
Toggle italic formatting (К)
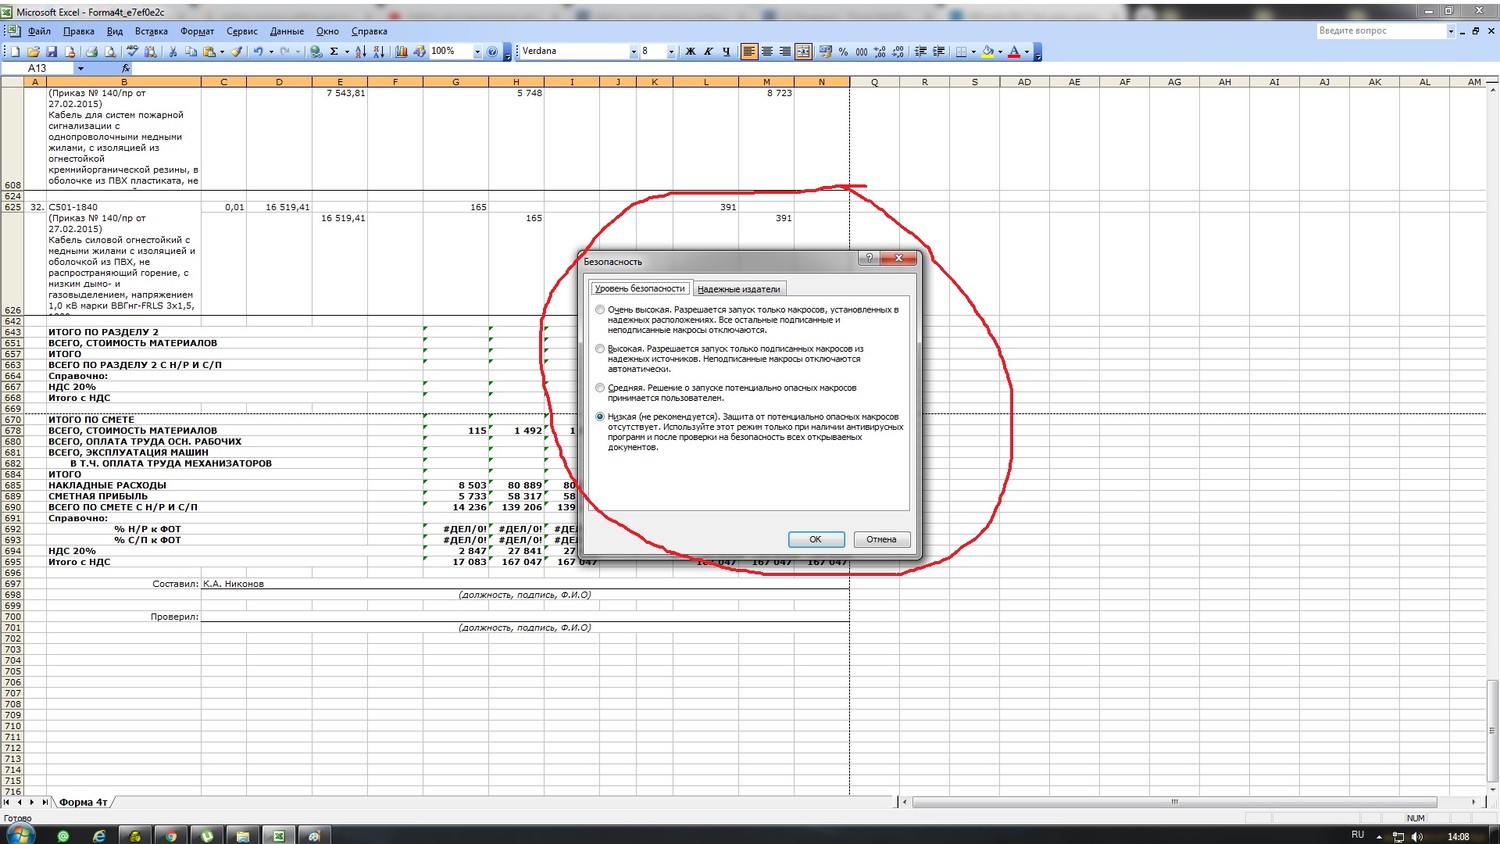click(x=708, y=51)
